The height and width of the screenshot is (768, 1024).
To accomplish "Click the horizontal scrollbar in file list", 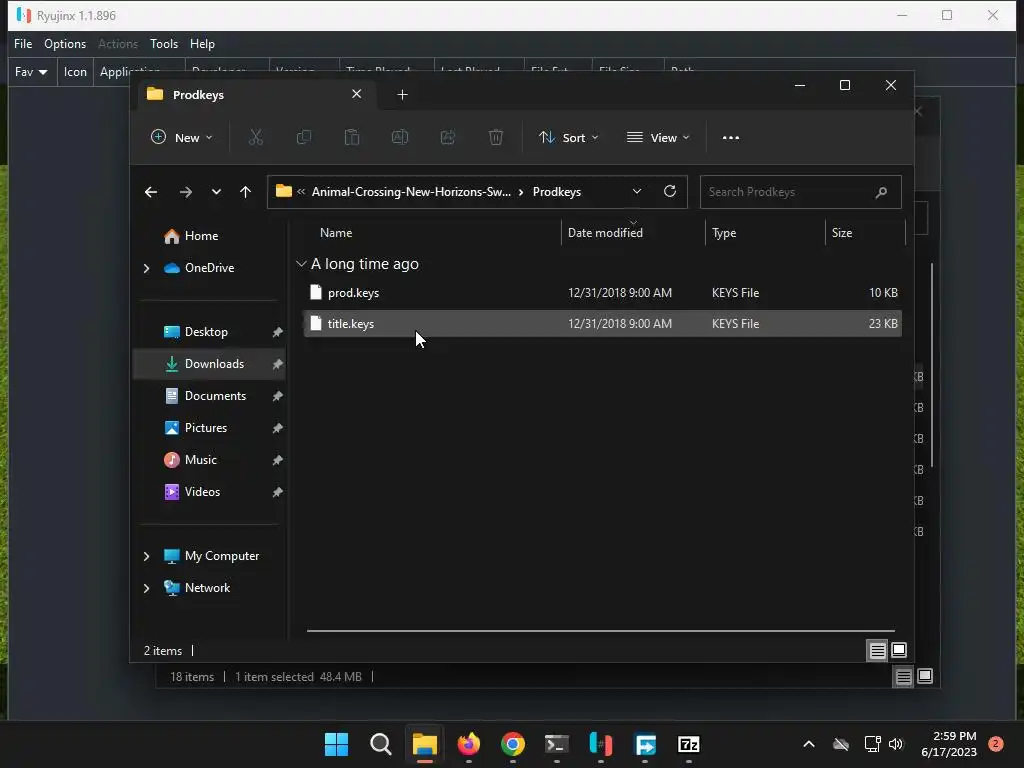I will pos(601,631).
